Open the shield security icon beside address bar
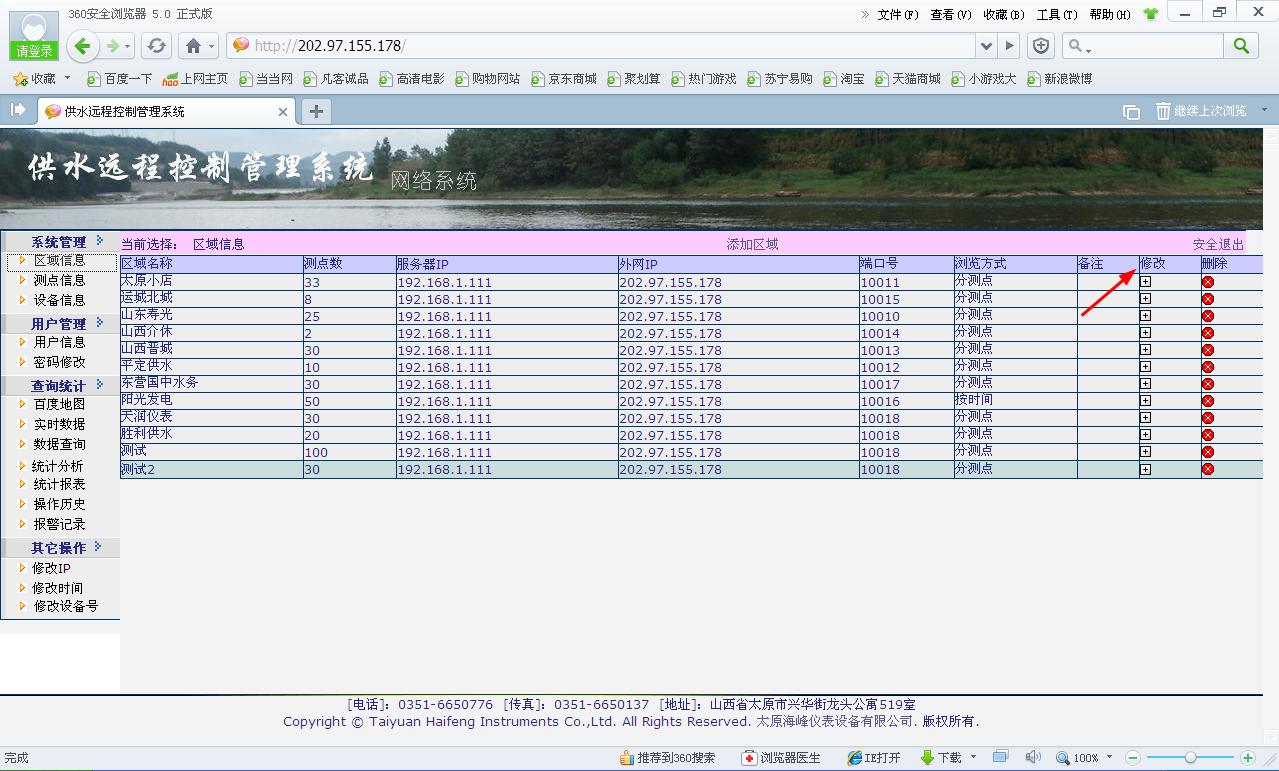Screen dimensions: 1279x771 click(x=1041, y=46)
